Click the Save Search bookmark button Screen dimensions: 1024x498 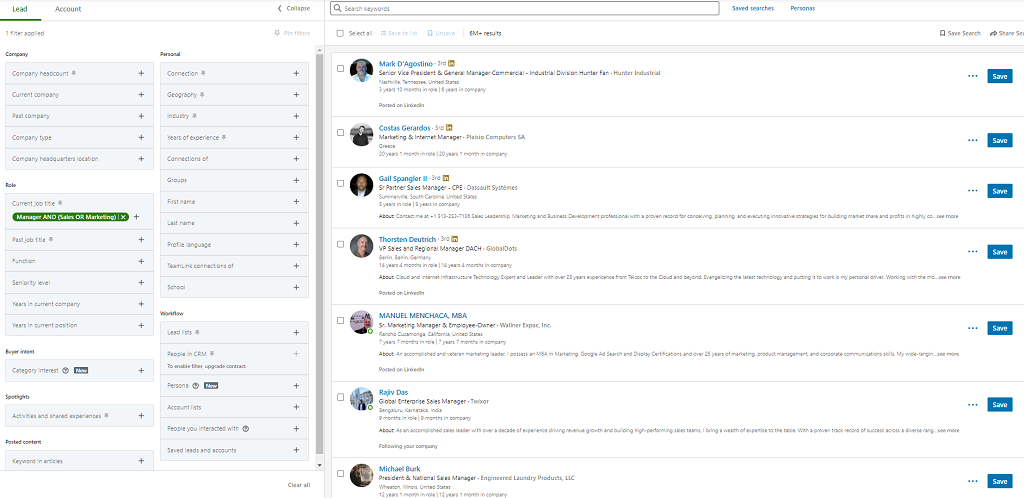pos(960,33)
